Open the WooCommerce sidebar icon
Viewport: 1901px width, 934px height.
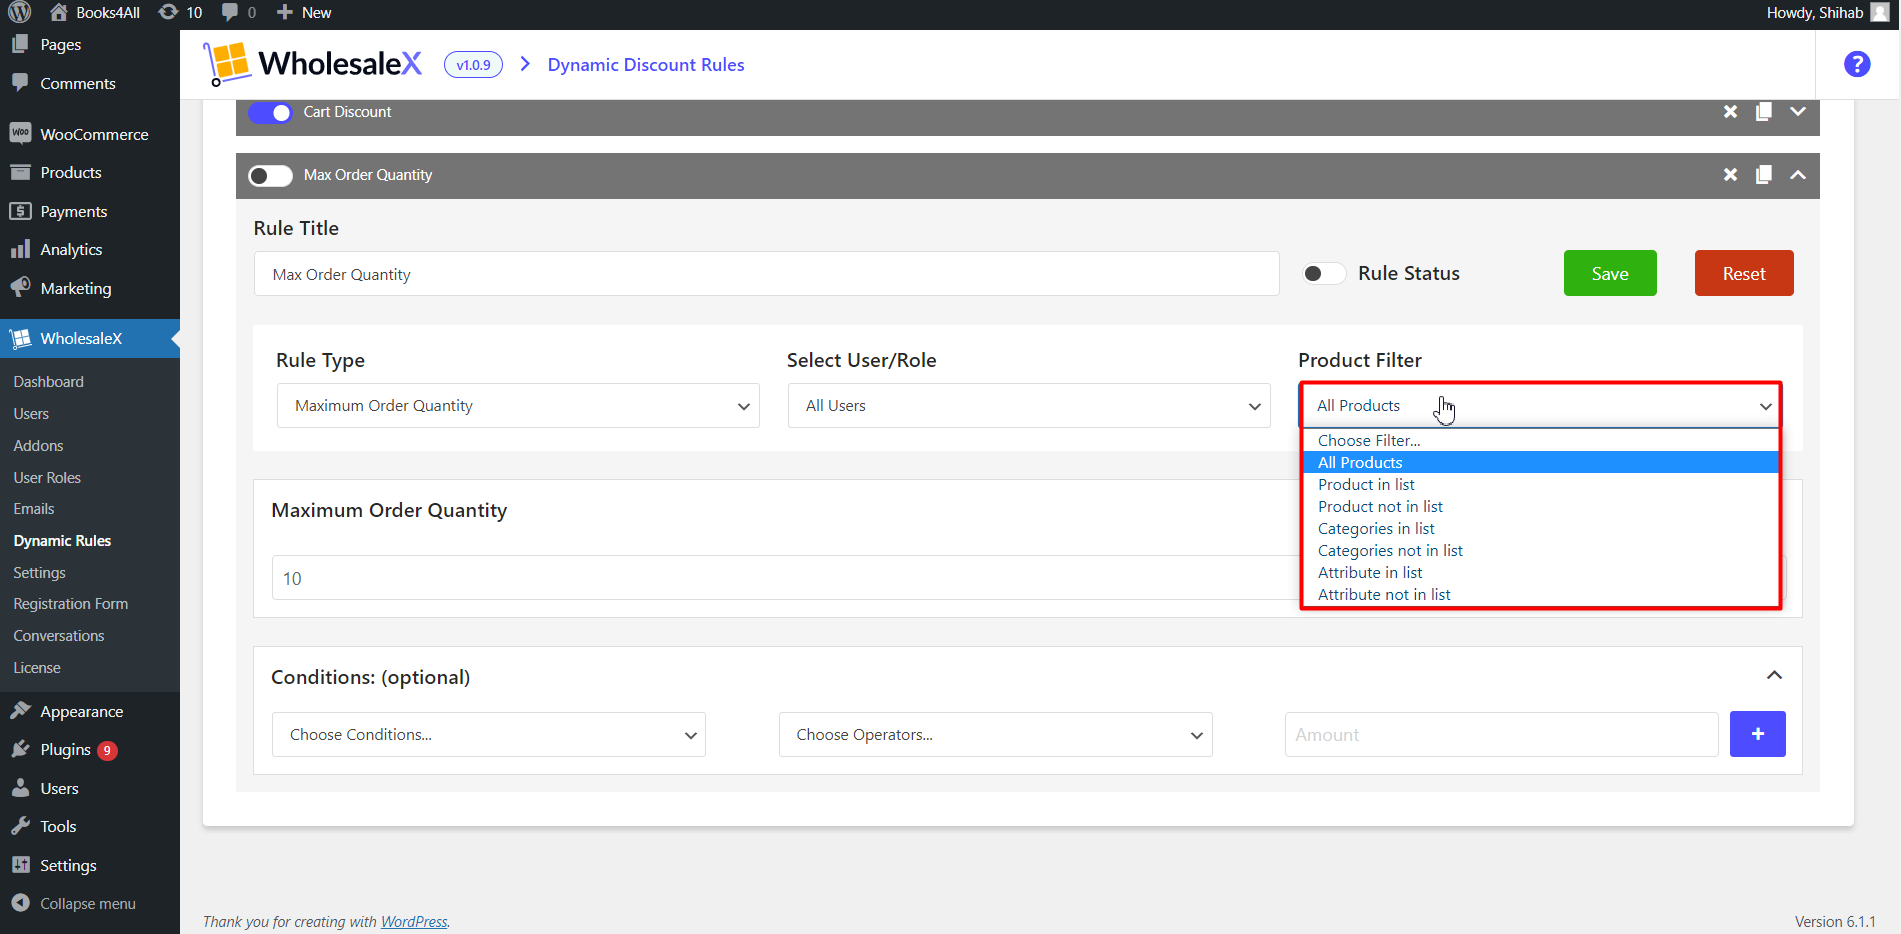(x=20, y=133)
